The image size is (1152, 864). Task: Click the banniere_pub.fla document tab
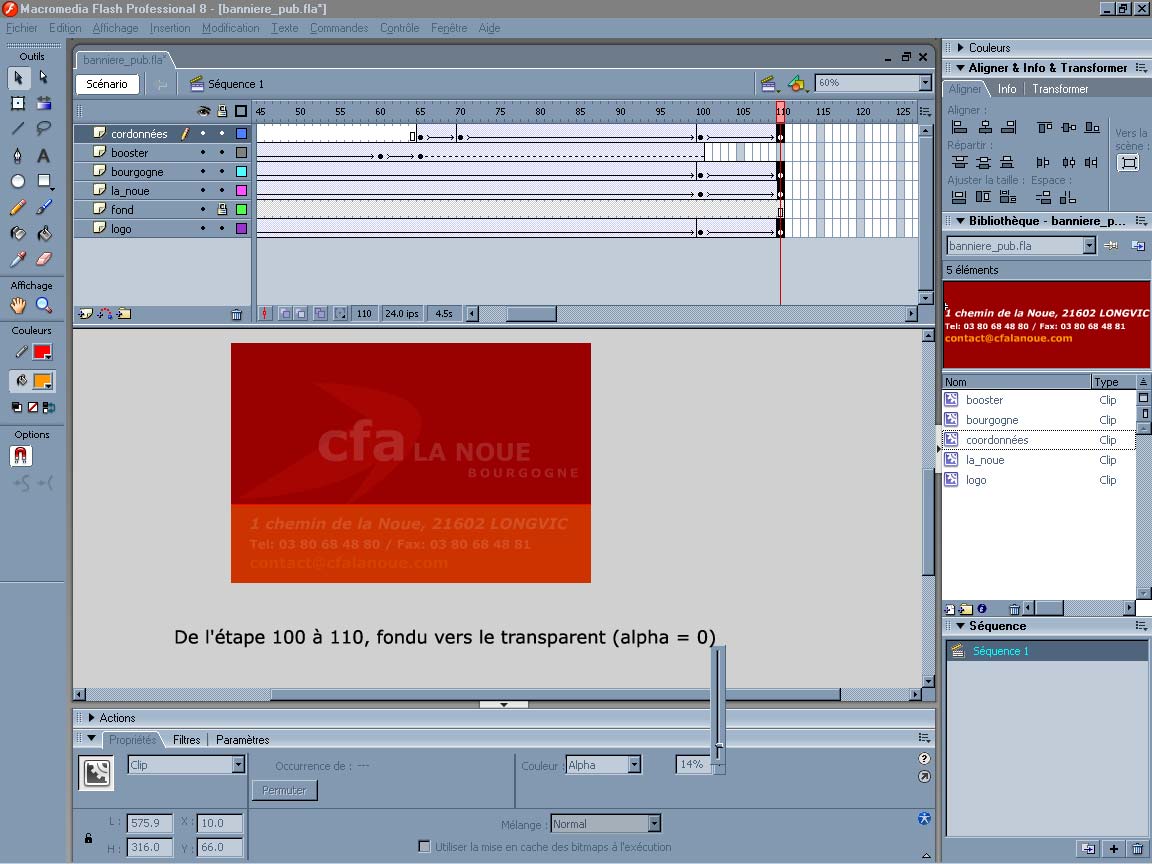tap(123, 60)
